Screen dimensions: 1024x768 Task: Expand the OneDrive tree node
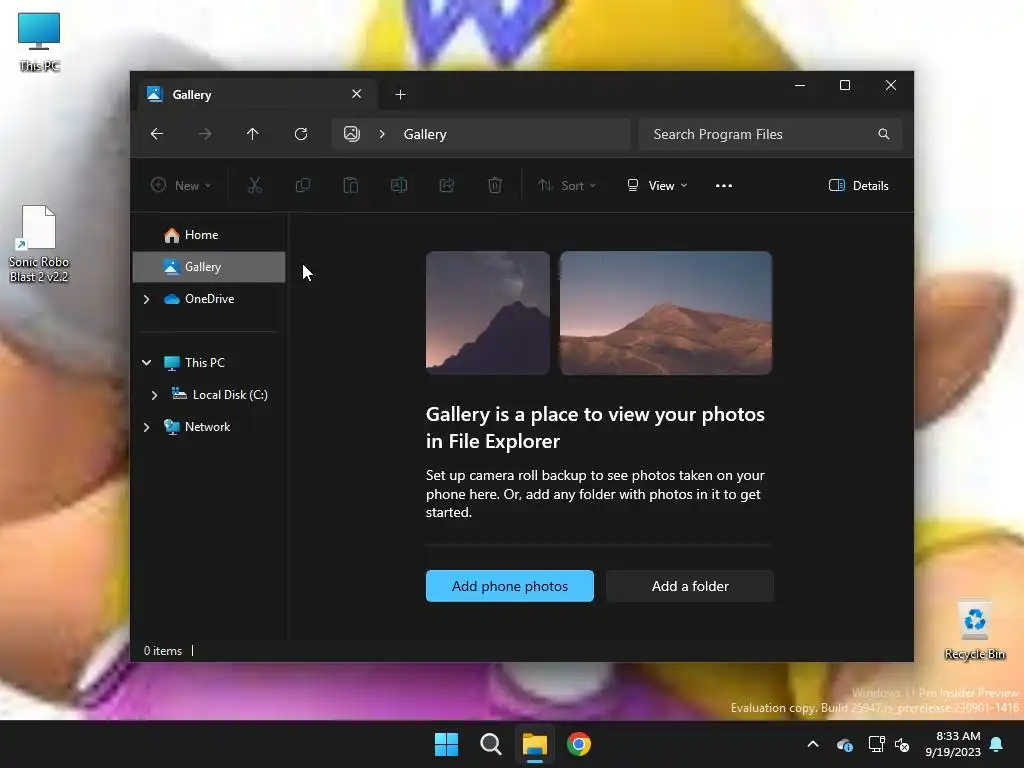pos(146,299)
